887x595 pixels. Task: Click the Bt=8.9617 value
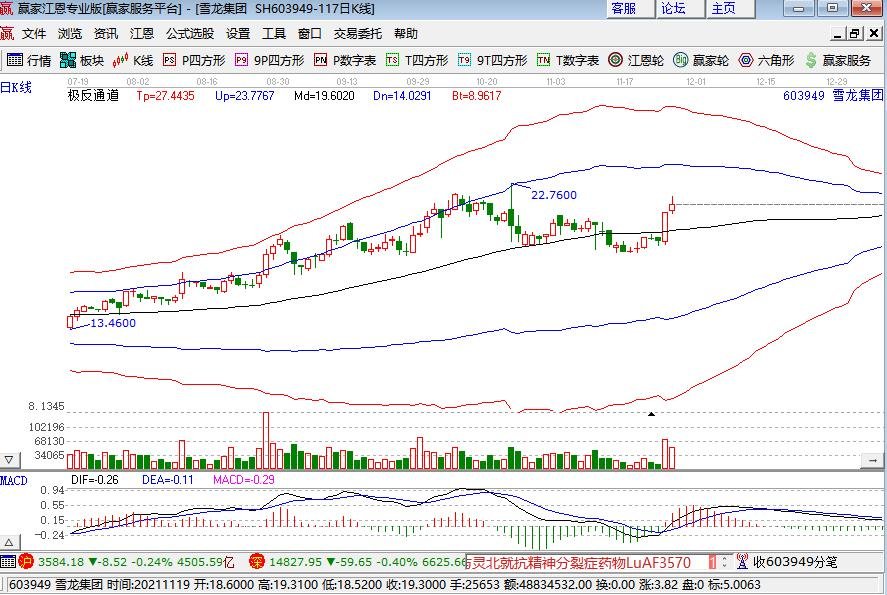[x=476, y=96]
